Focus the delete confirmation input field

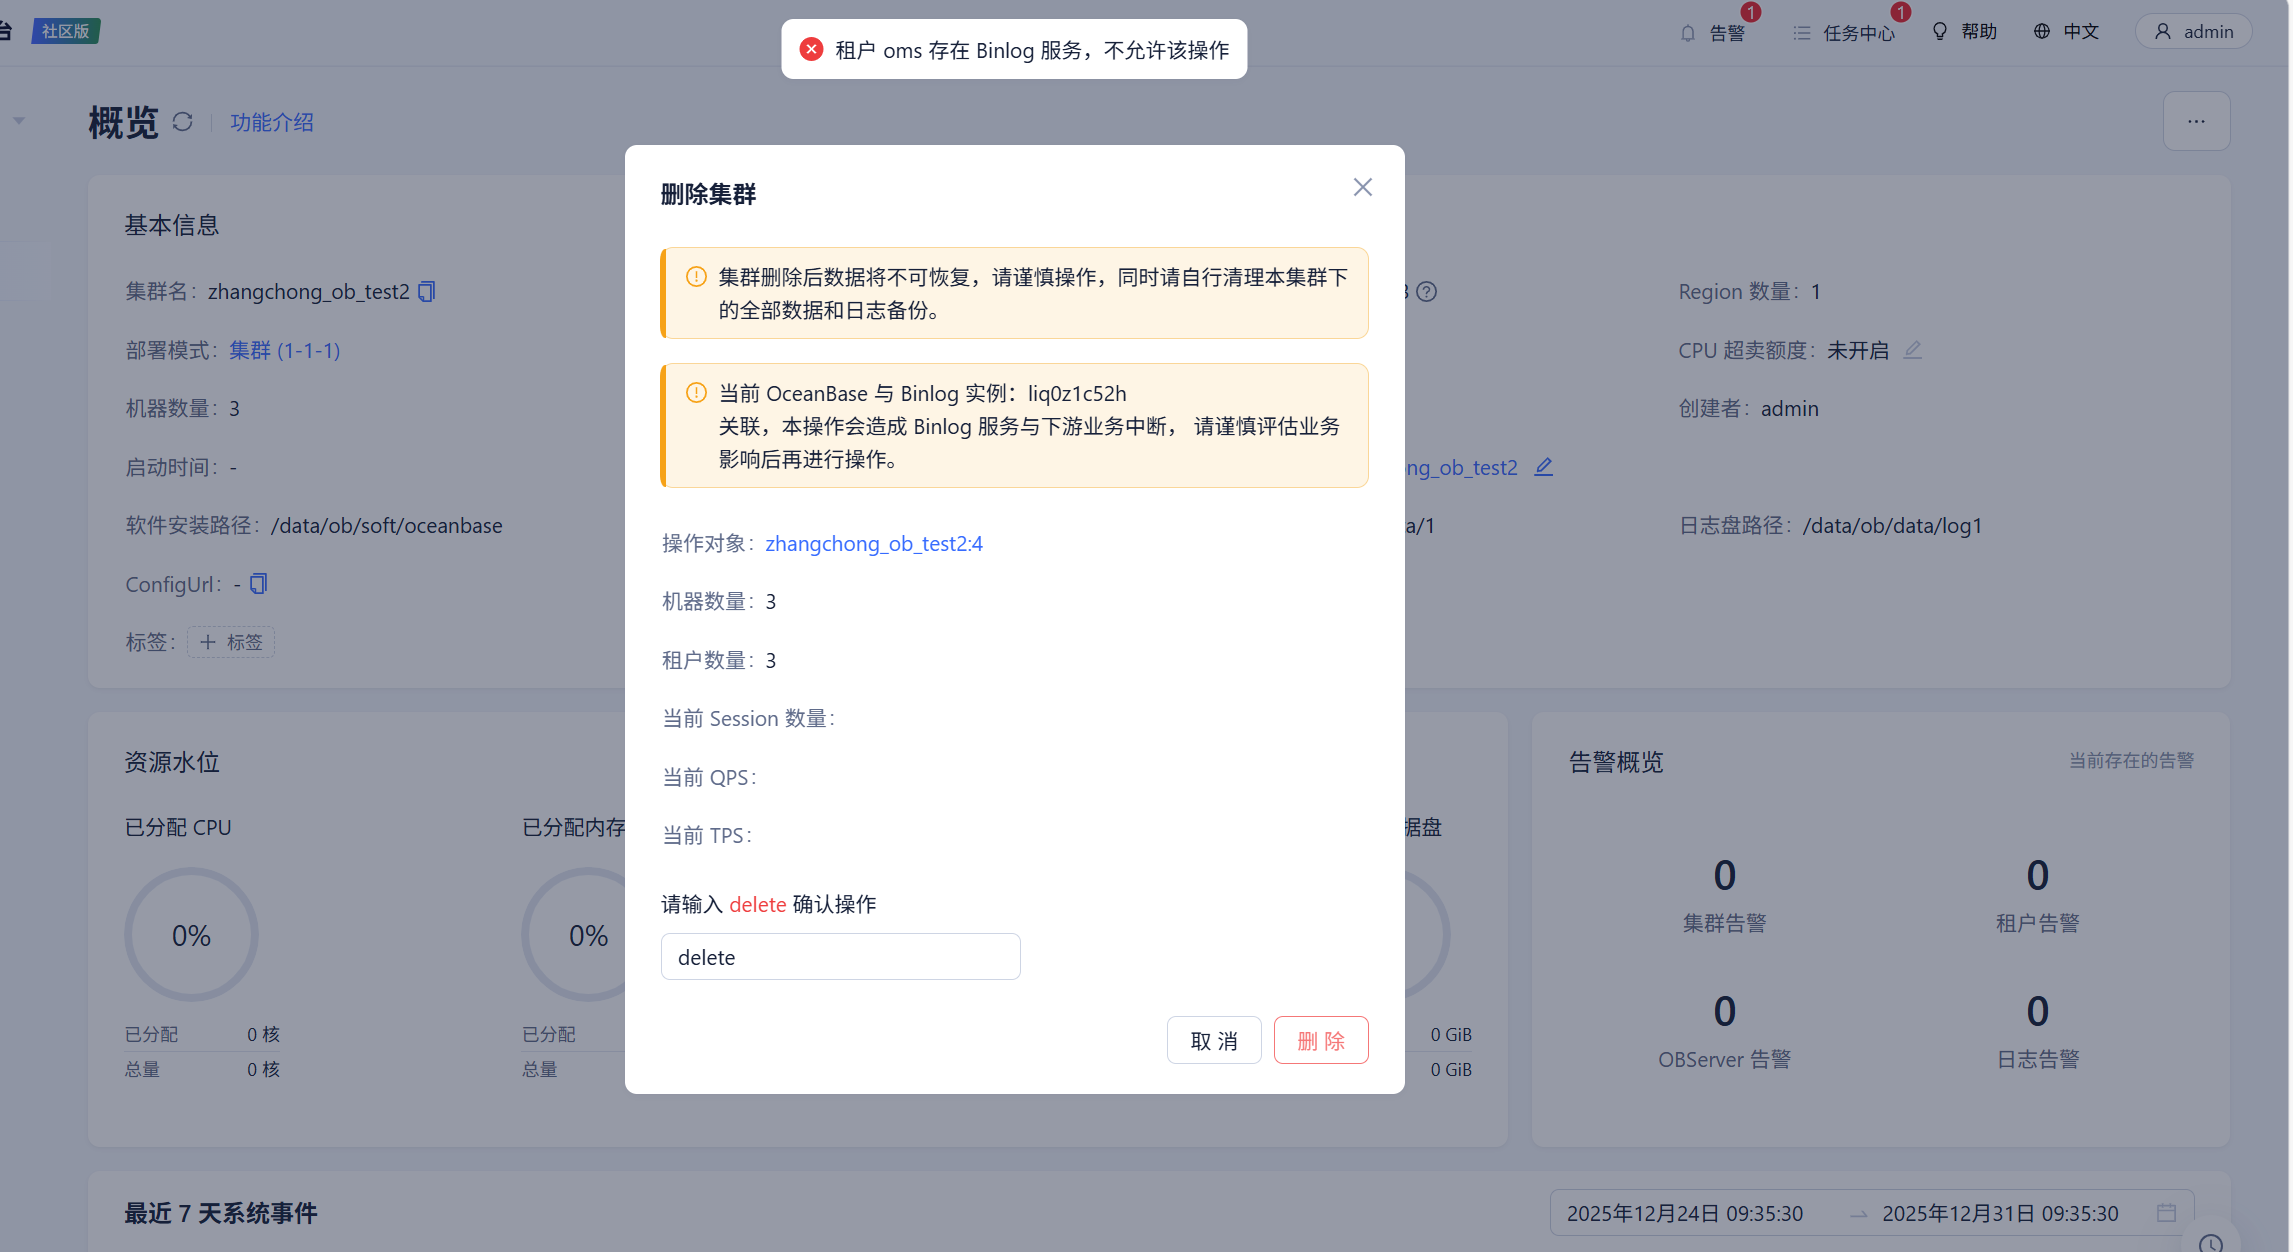[x=840, y=957]
